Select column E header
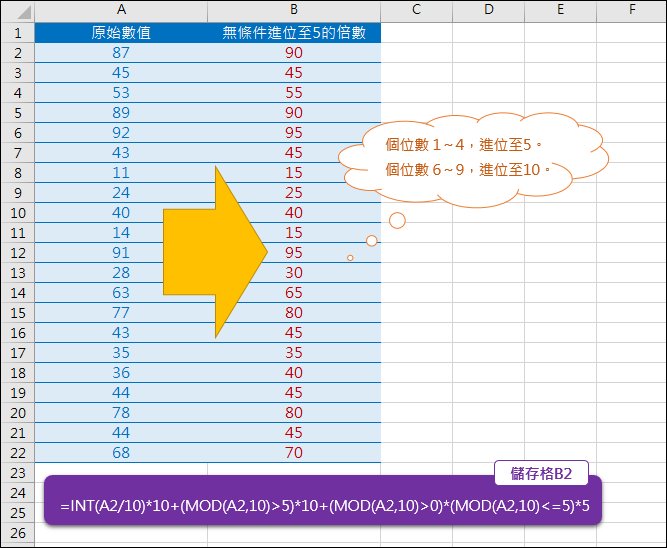Image resolution: width=667 pixels, height=548 pixels. coord(561,11)
